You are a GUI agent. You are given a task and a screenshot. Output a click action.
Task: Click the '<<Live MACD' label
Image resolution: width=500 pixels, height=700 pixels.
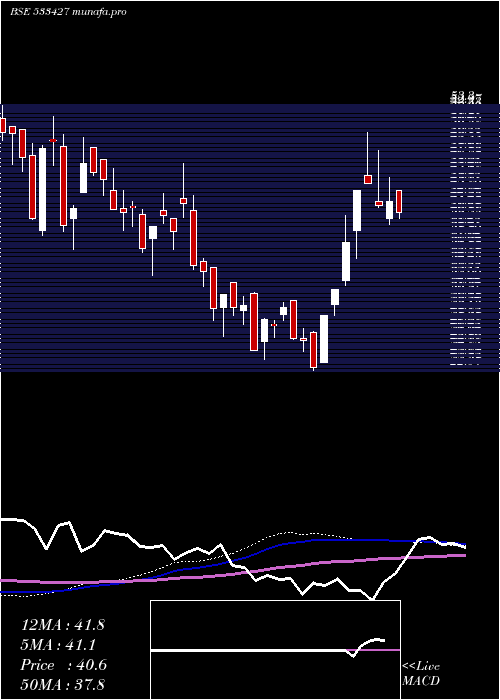click(x=421, y=674)
